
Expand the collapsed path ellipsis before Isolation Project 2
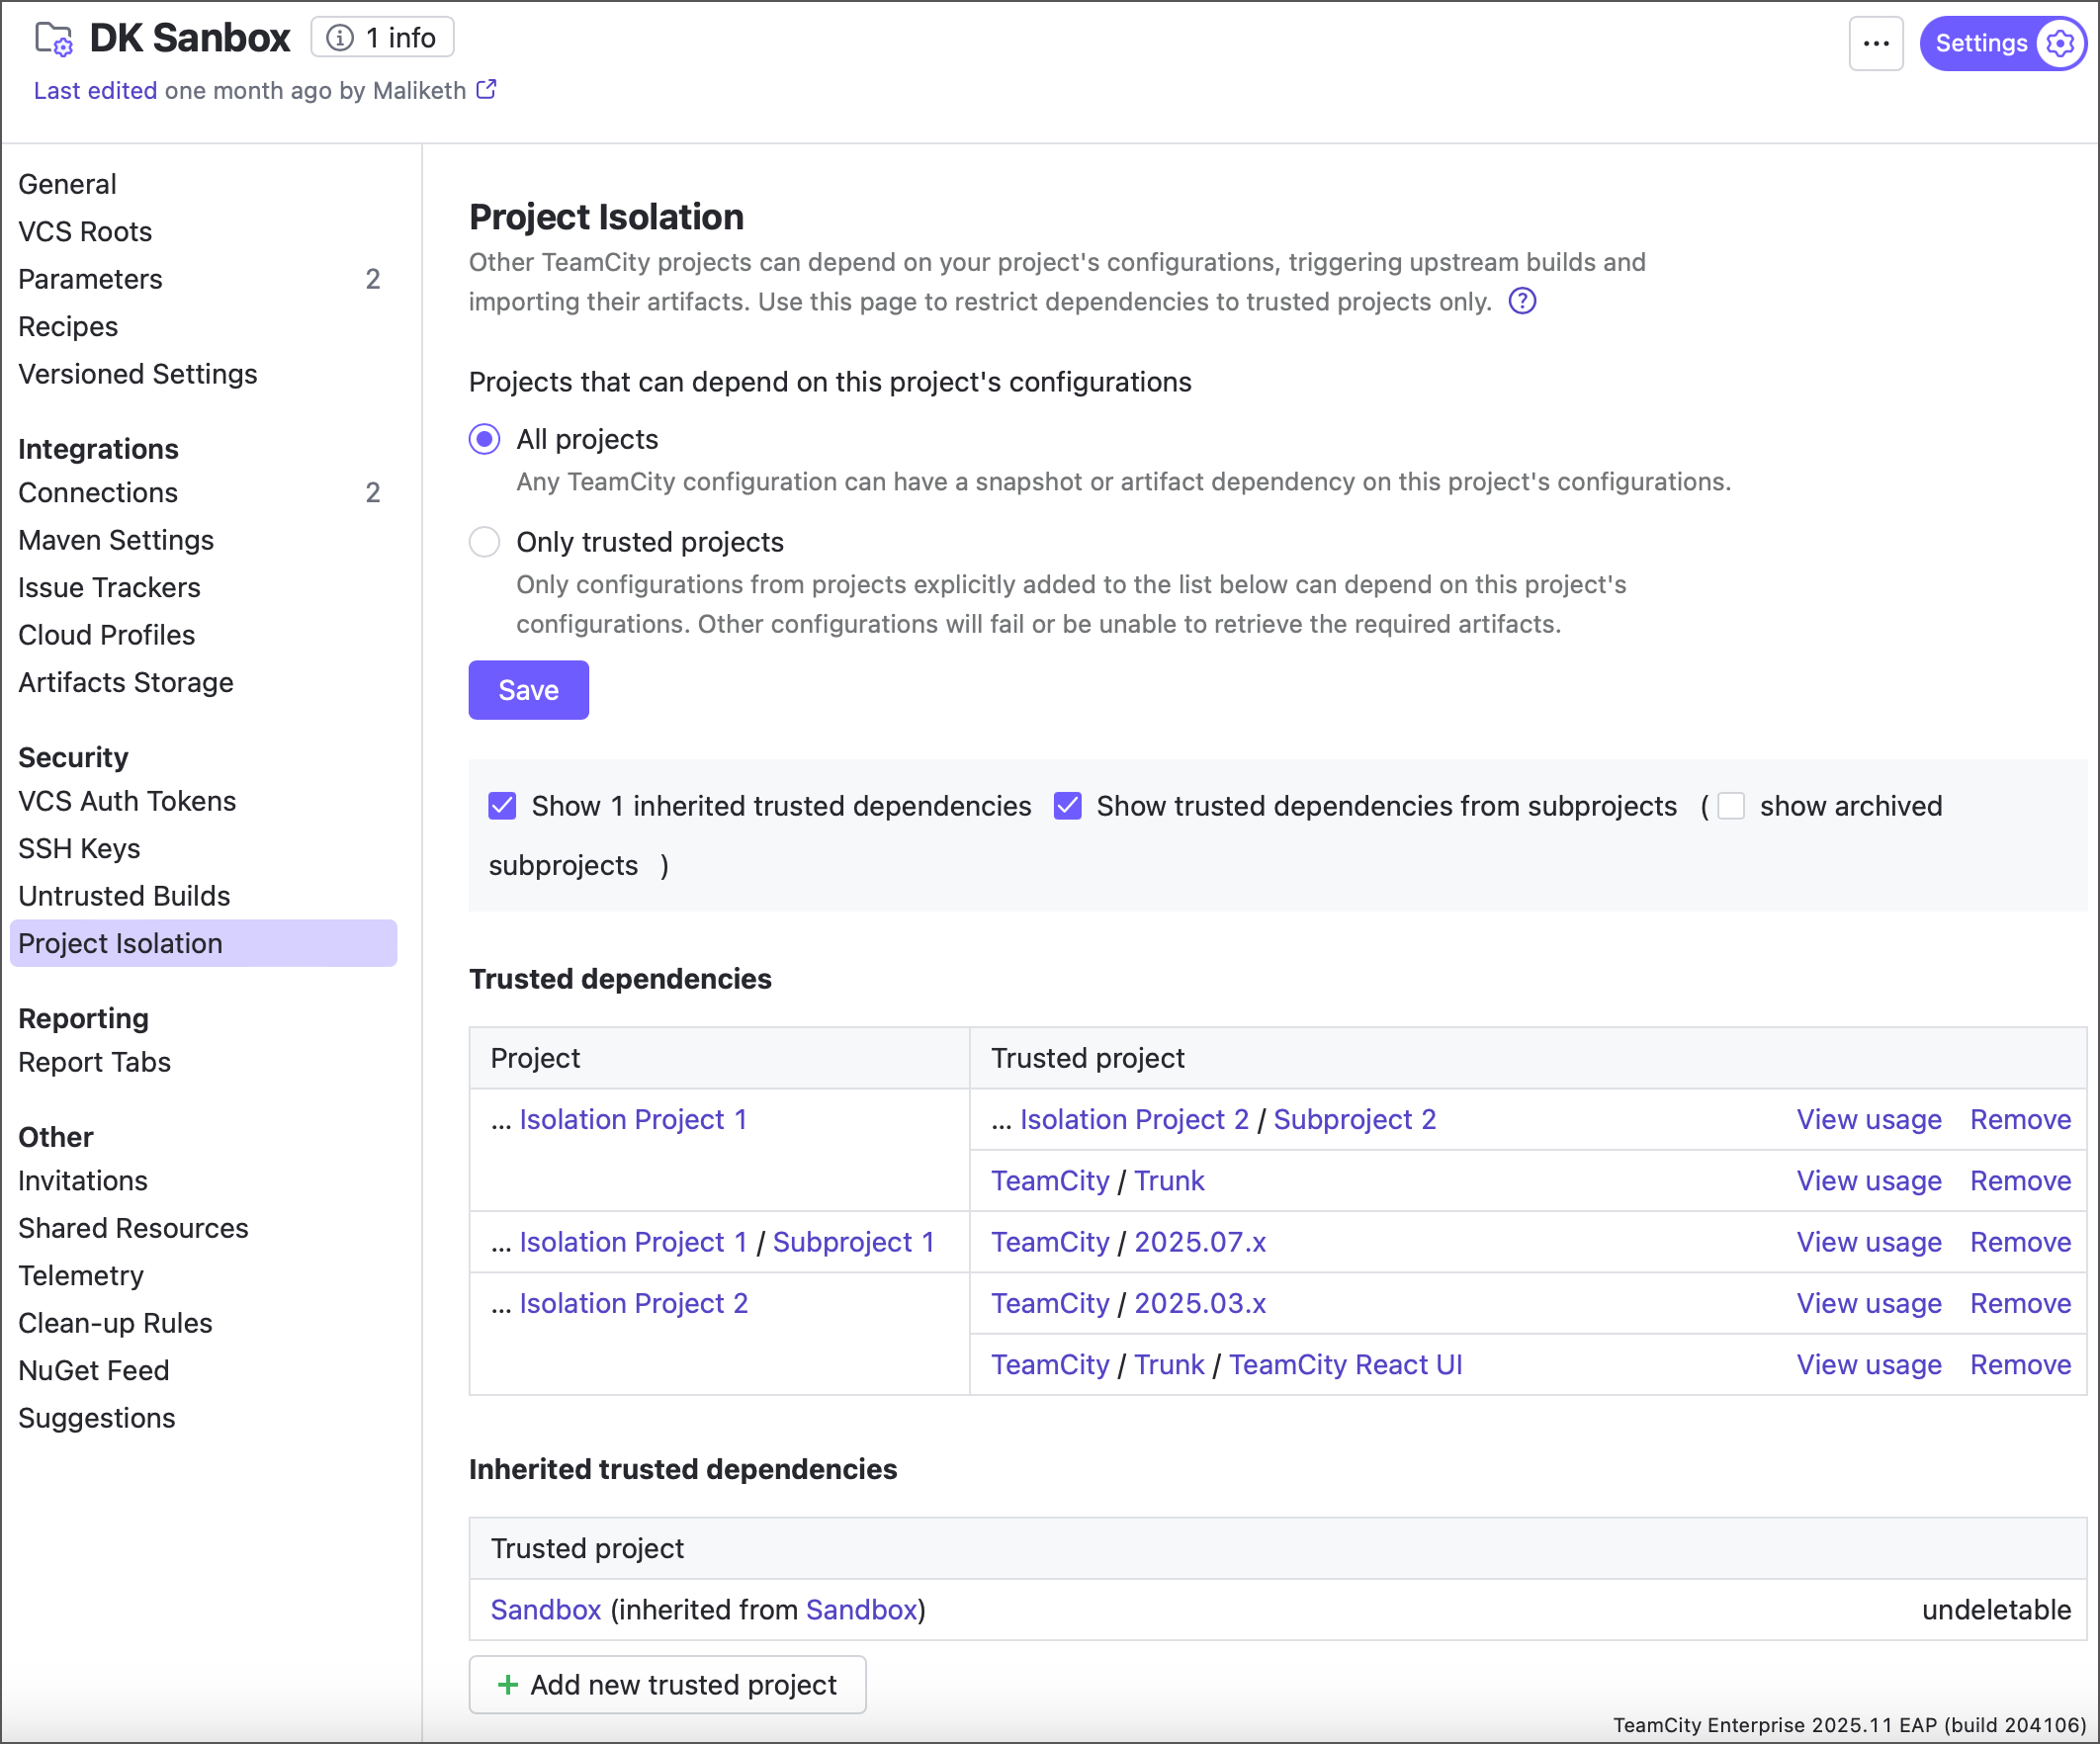click(x=501, y=1303)
